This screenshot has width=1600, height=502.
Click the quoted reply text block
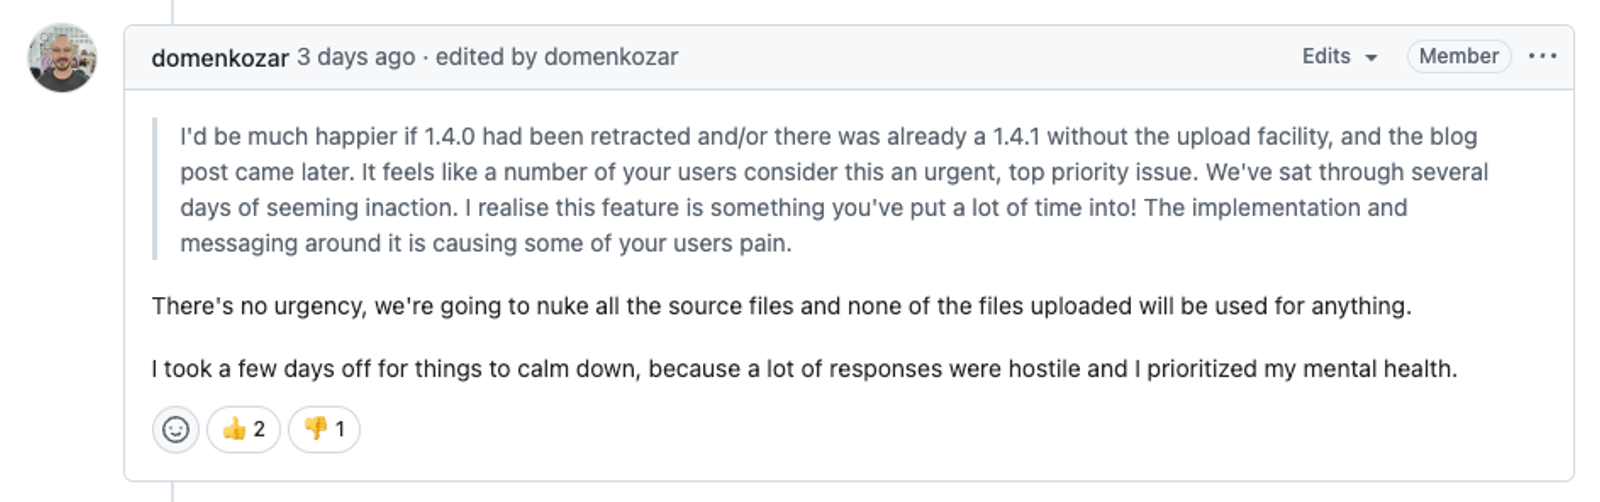[834, 190]
